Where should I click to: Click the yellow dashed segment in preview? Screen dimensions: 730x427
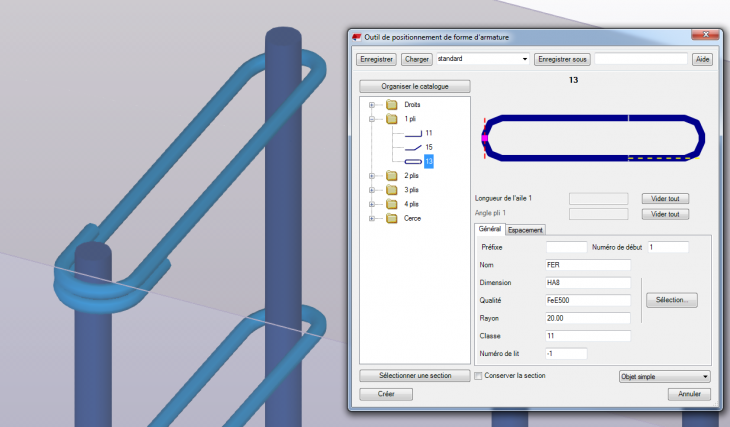663,158
